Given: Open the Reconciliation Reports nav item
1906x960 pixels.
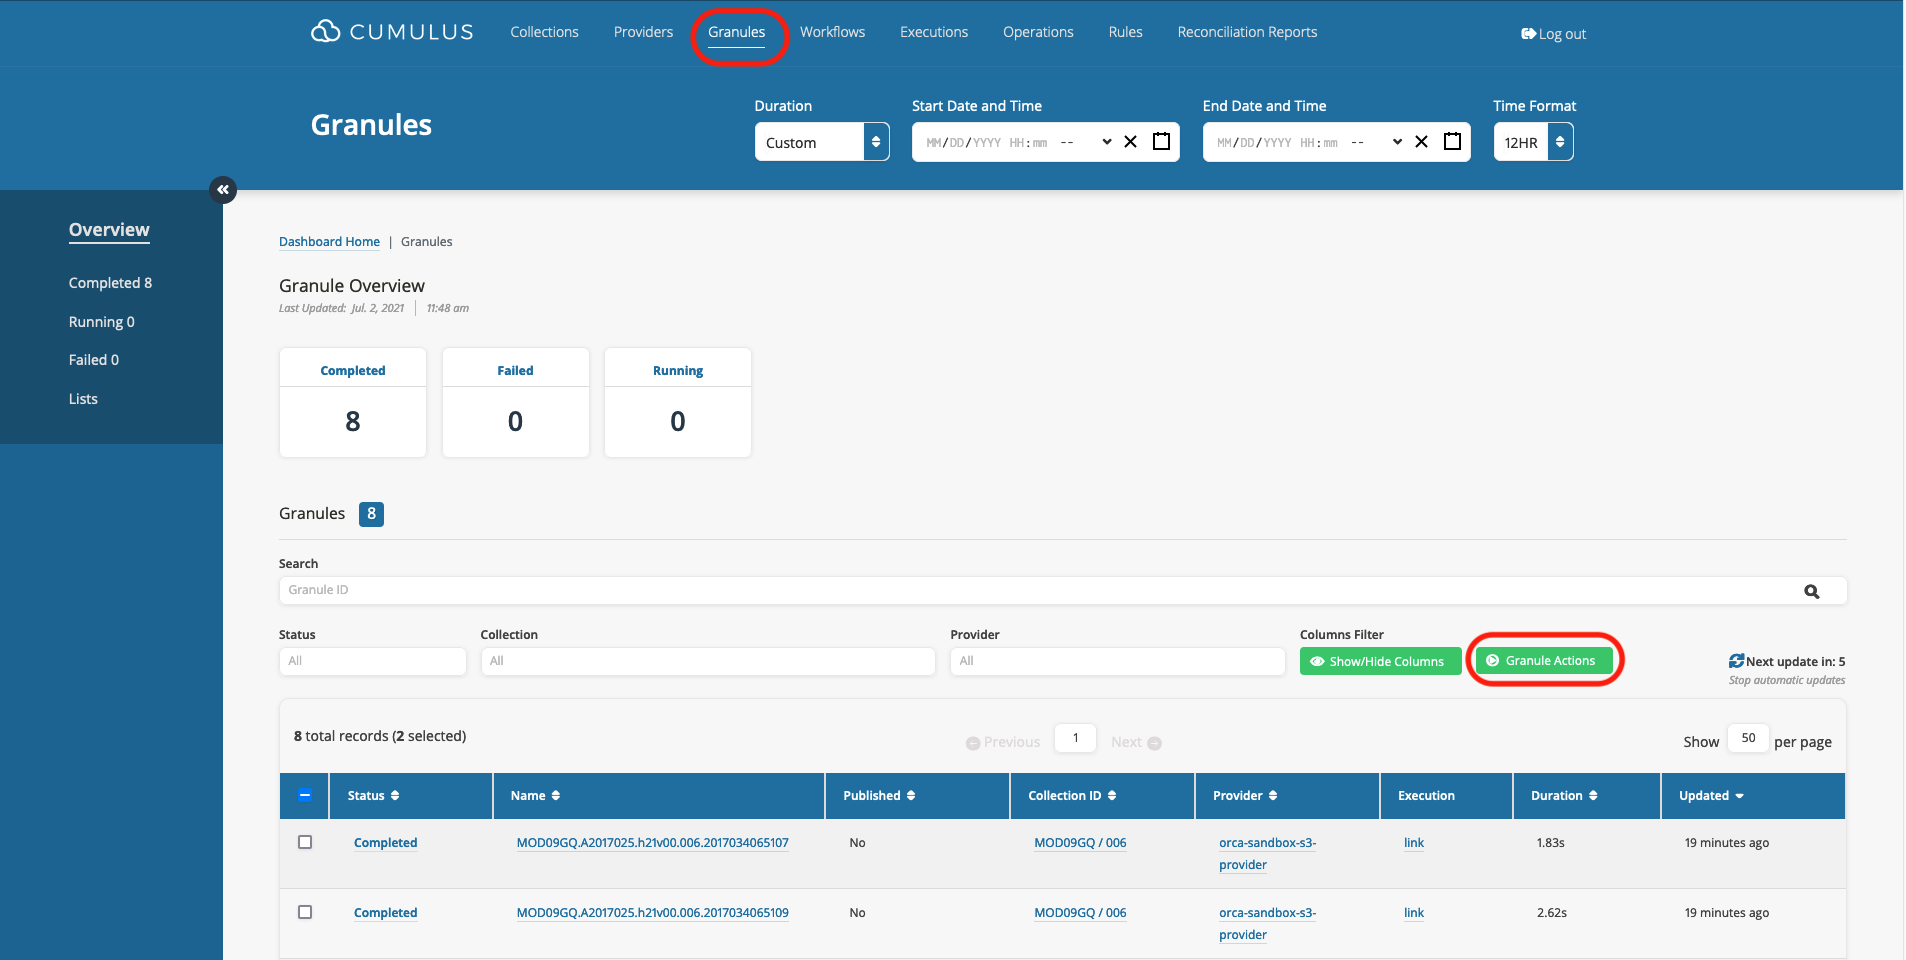Looking at the screenshot, I should [x=1247, y=32].
